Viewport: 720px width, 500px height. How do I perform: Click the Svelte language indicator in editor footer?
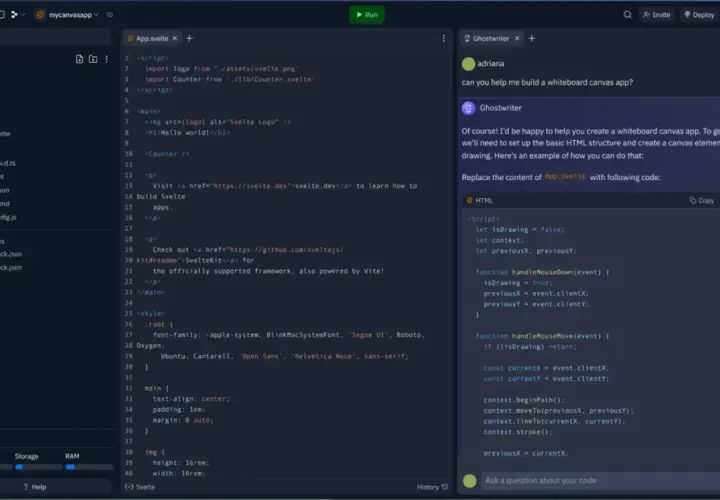coord(141,487)
